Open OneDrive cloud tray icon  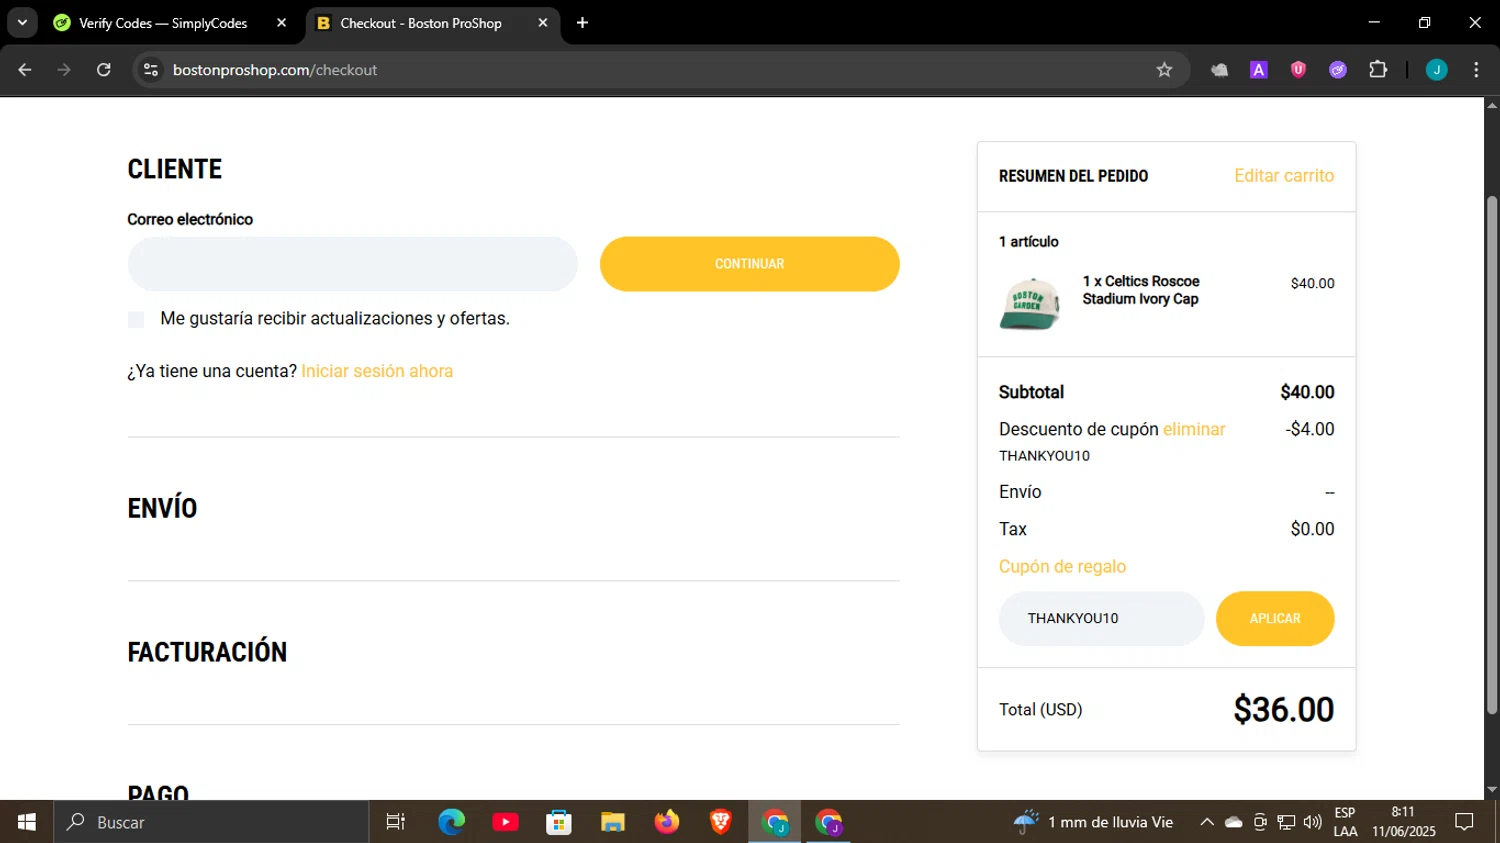tap(1234, 822)
